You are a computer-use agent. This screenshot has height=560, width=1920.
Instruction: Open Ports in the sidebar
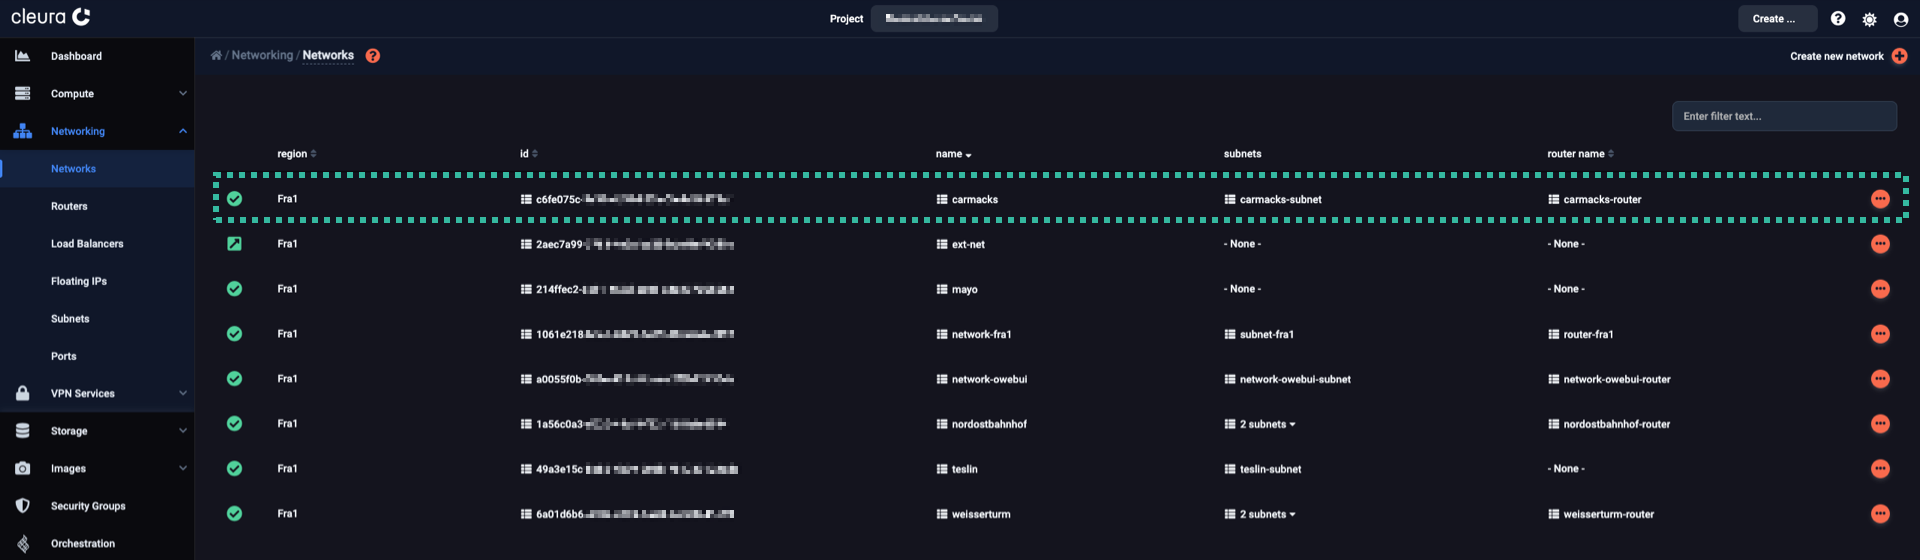click(63, 356)
